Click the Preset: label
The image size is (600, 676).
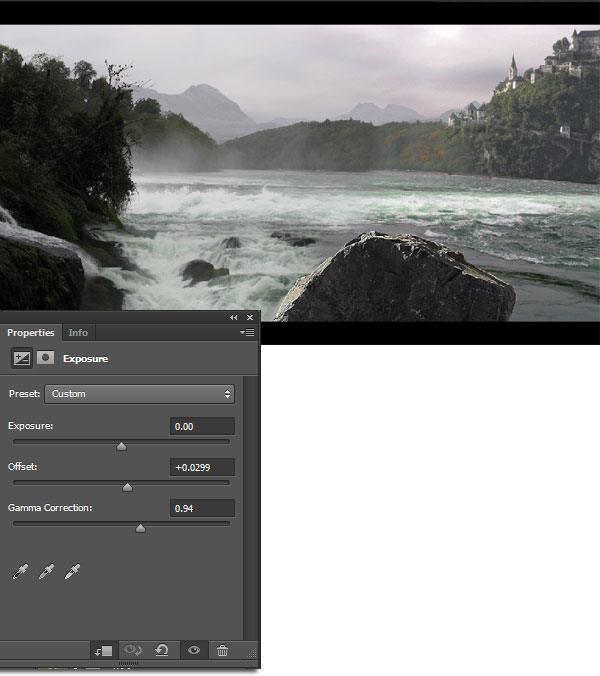point(25,394)
